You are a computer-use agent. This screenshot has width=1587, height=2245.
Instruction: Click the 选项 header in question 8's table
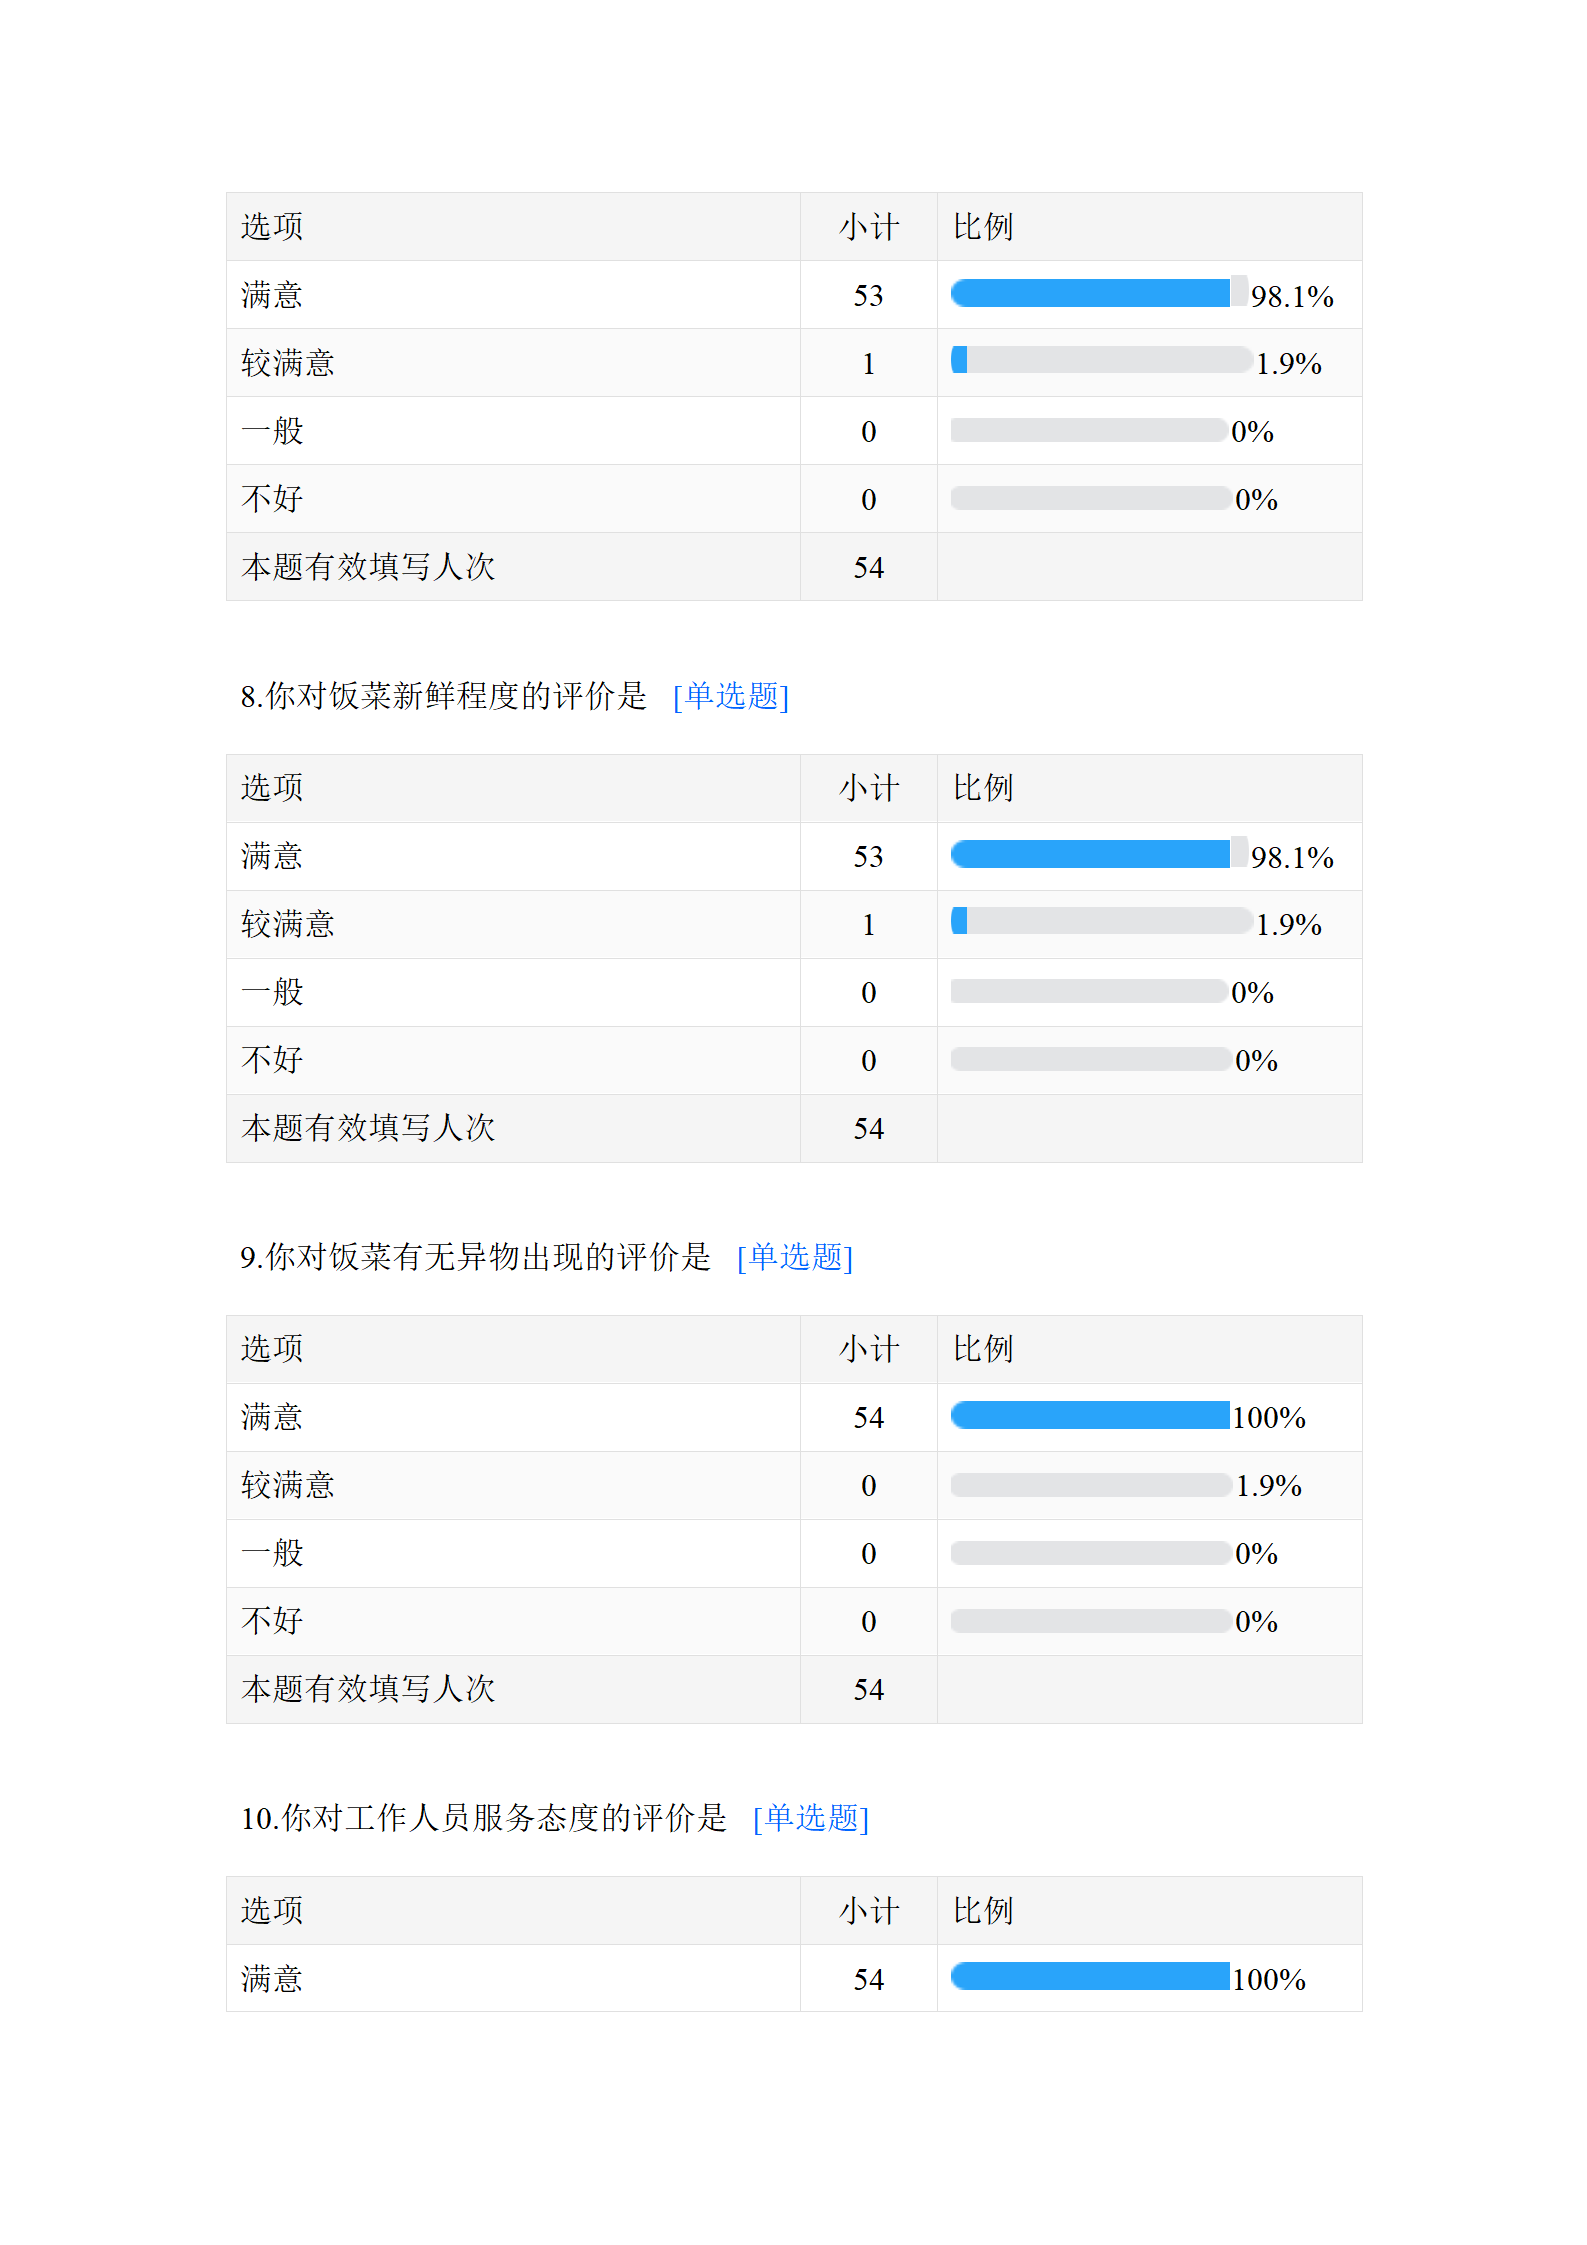click(272, 788)
